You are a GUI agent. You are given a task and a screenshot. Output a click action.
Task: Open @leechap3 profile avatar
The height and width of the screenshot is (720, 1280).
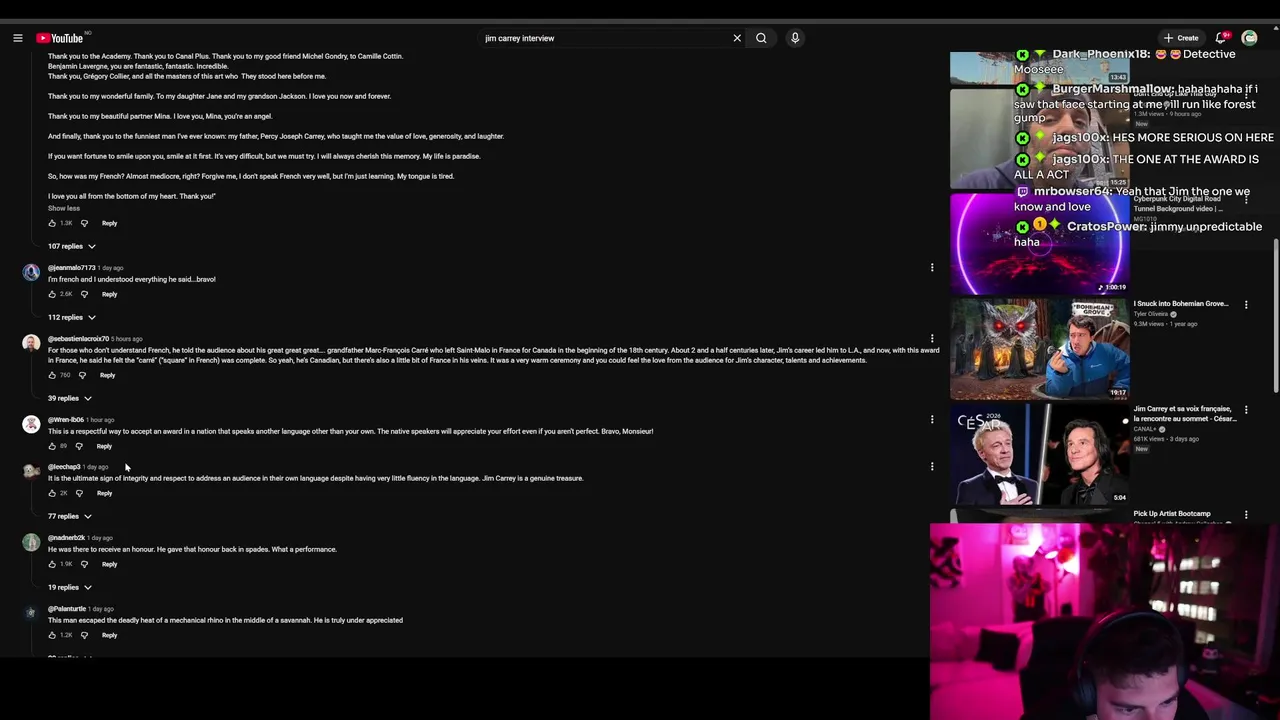tap(31, 471)
